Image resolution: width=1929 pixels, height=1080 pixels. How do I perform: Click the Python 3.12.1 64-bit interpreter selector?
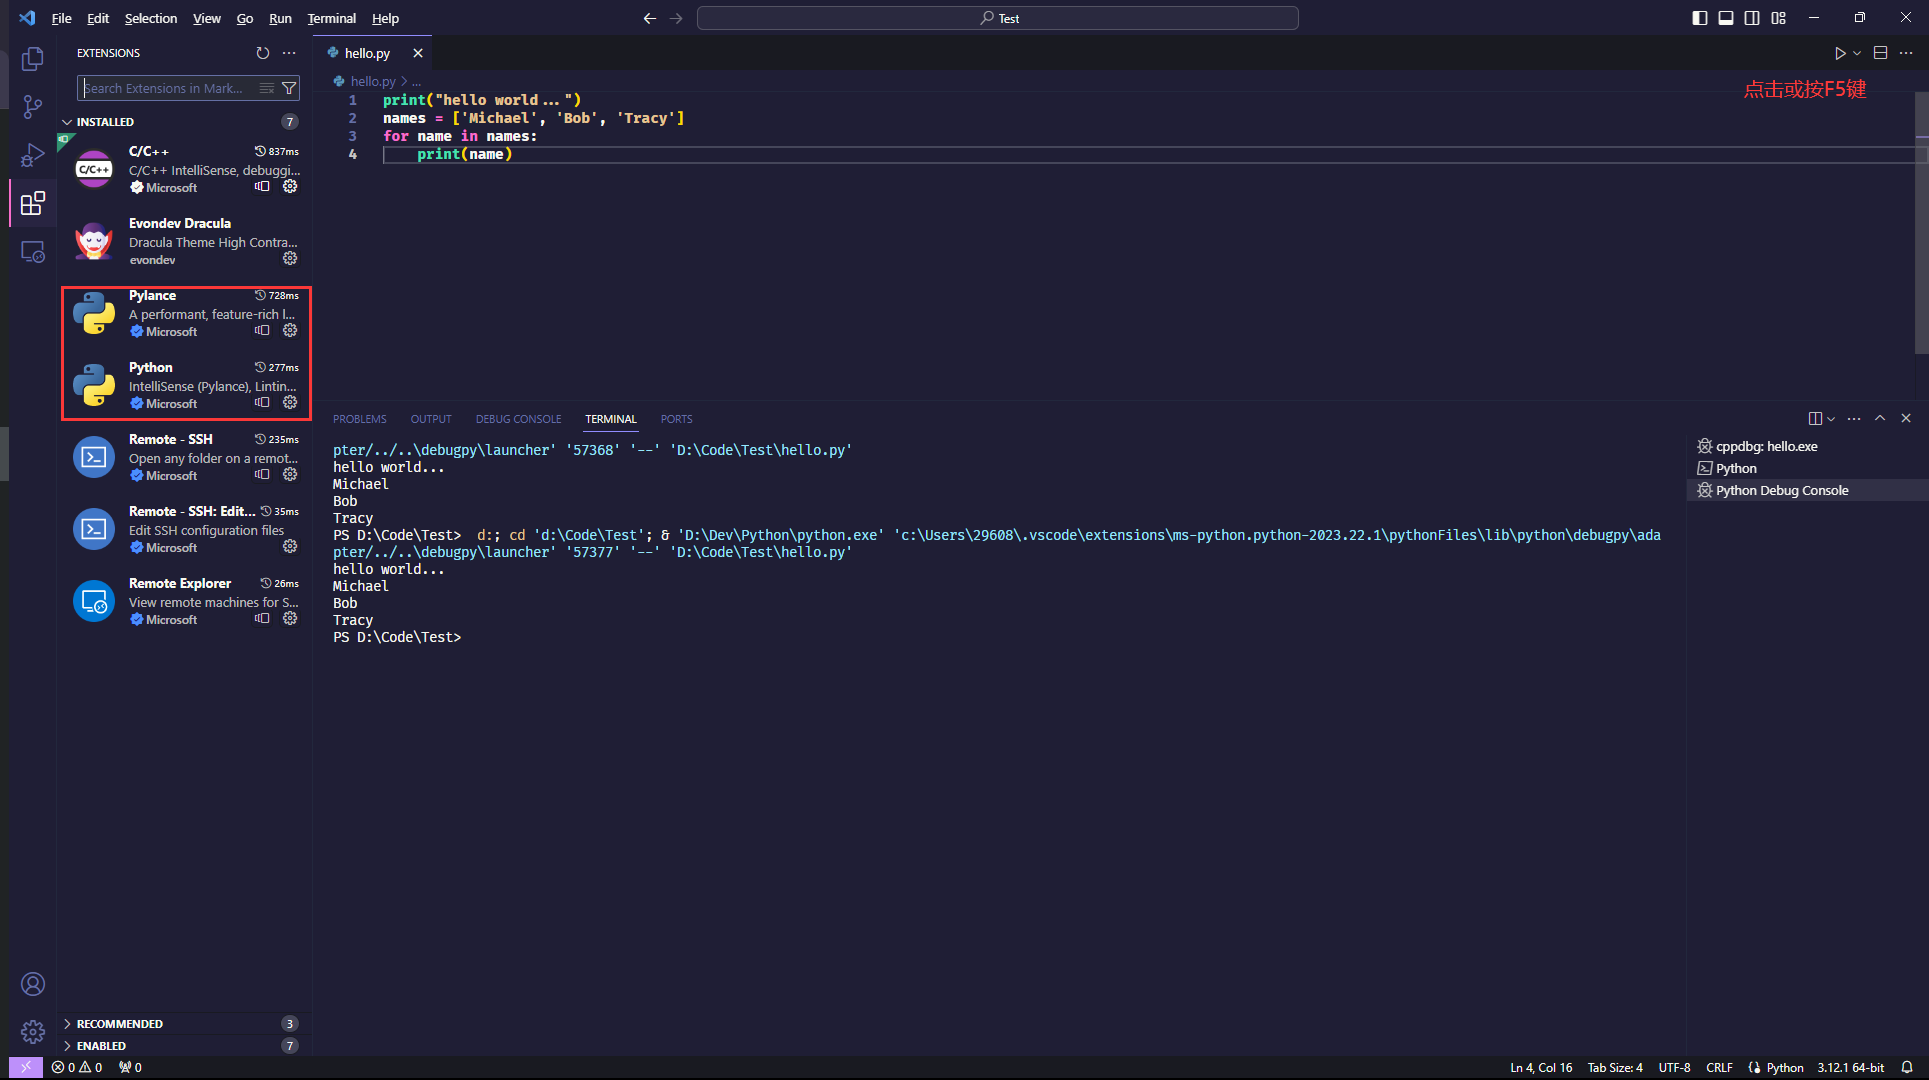point(1850,1067)
